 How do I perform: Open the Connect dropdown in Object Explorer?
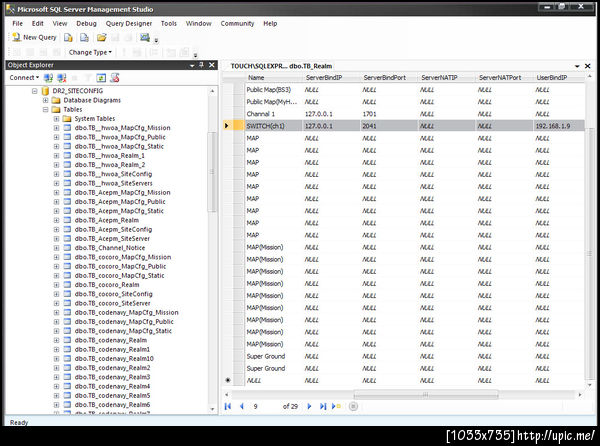pos(24,78)
